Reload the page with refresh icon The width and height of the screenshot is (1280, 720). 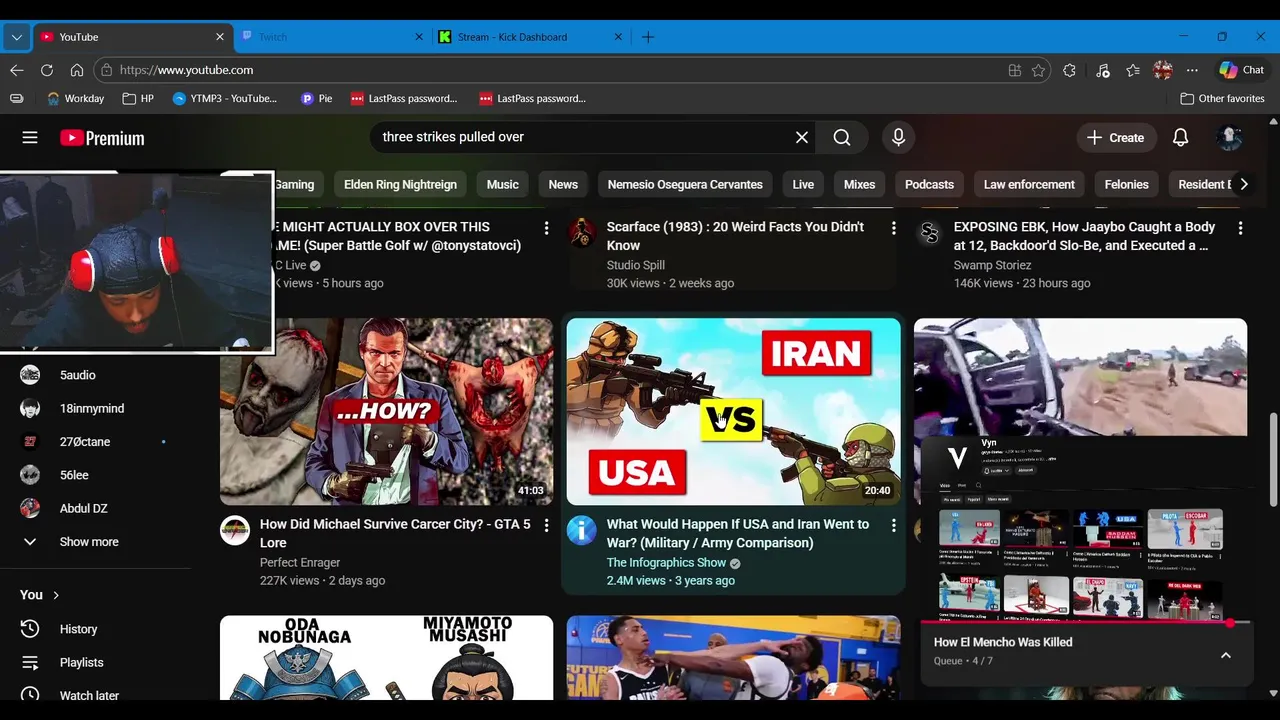point(46,70)
